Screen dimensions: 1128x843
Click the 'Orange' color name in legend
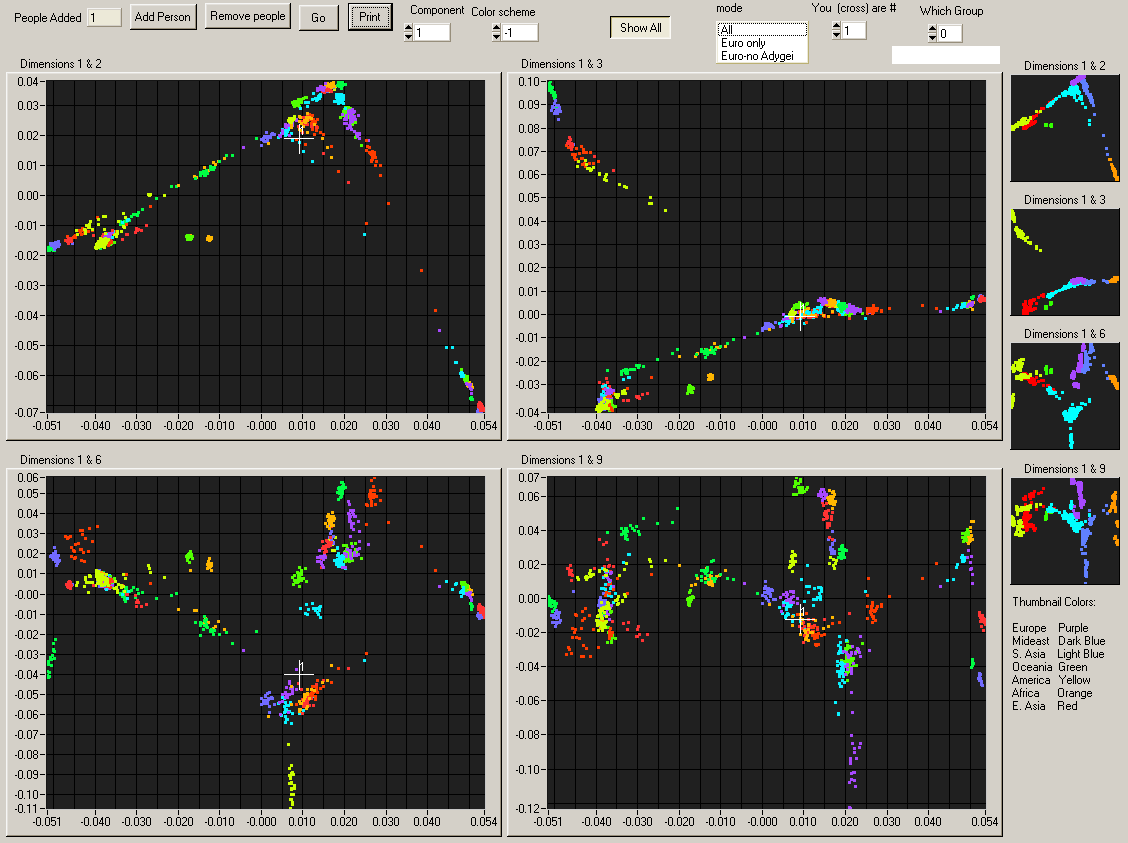1075,693
